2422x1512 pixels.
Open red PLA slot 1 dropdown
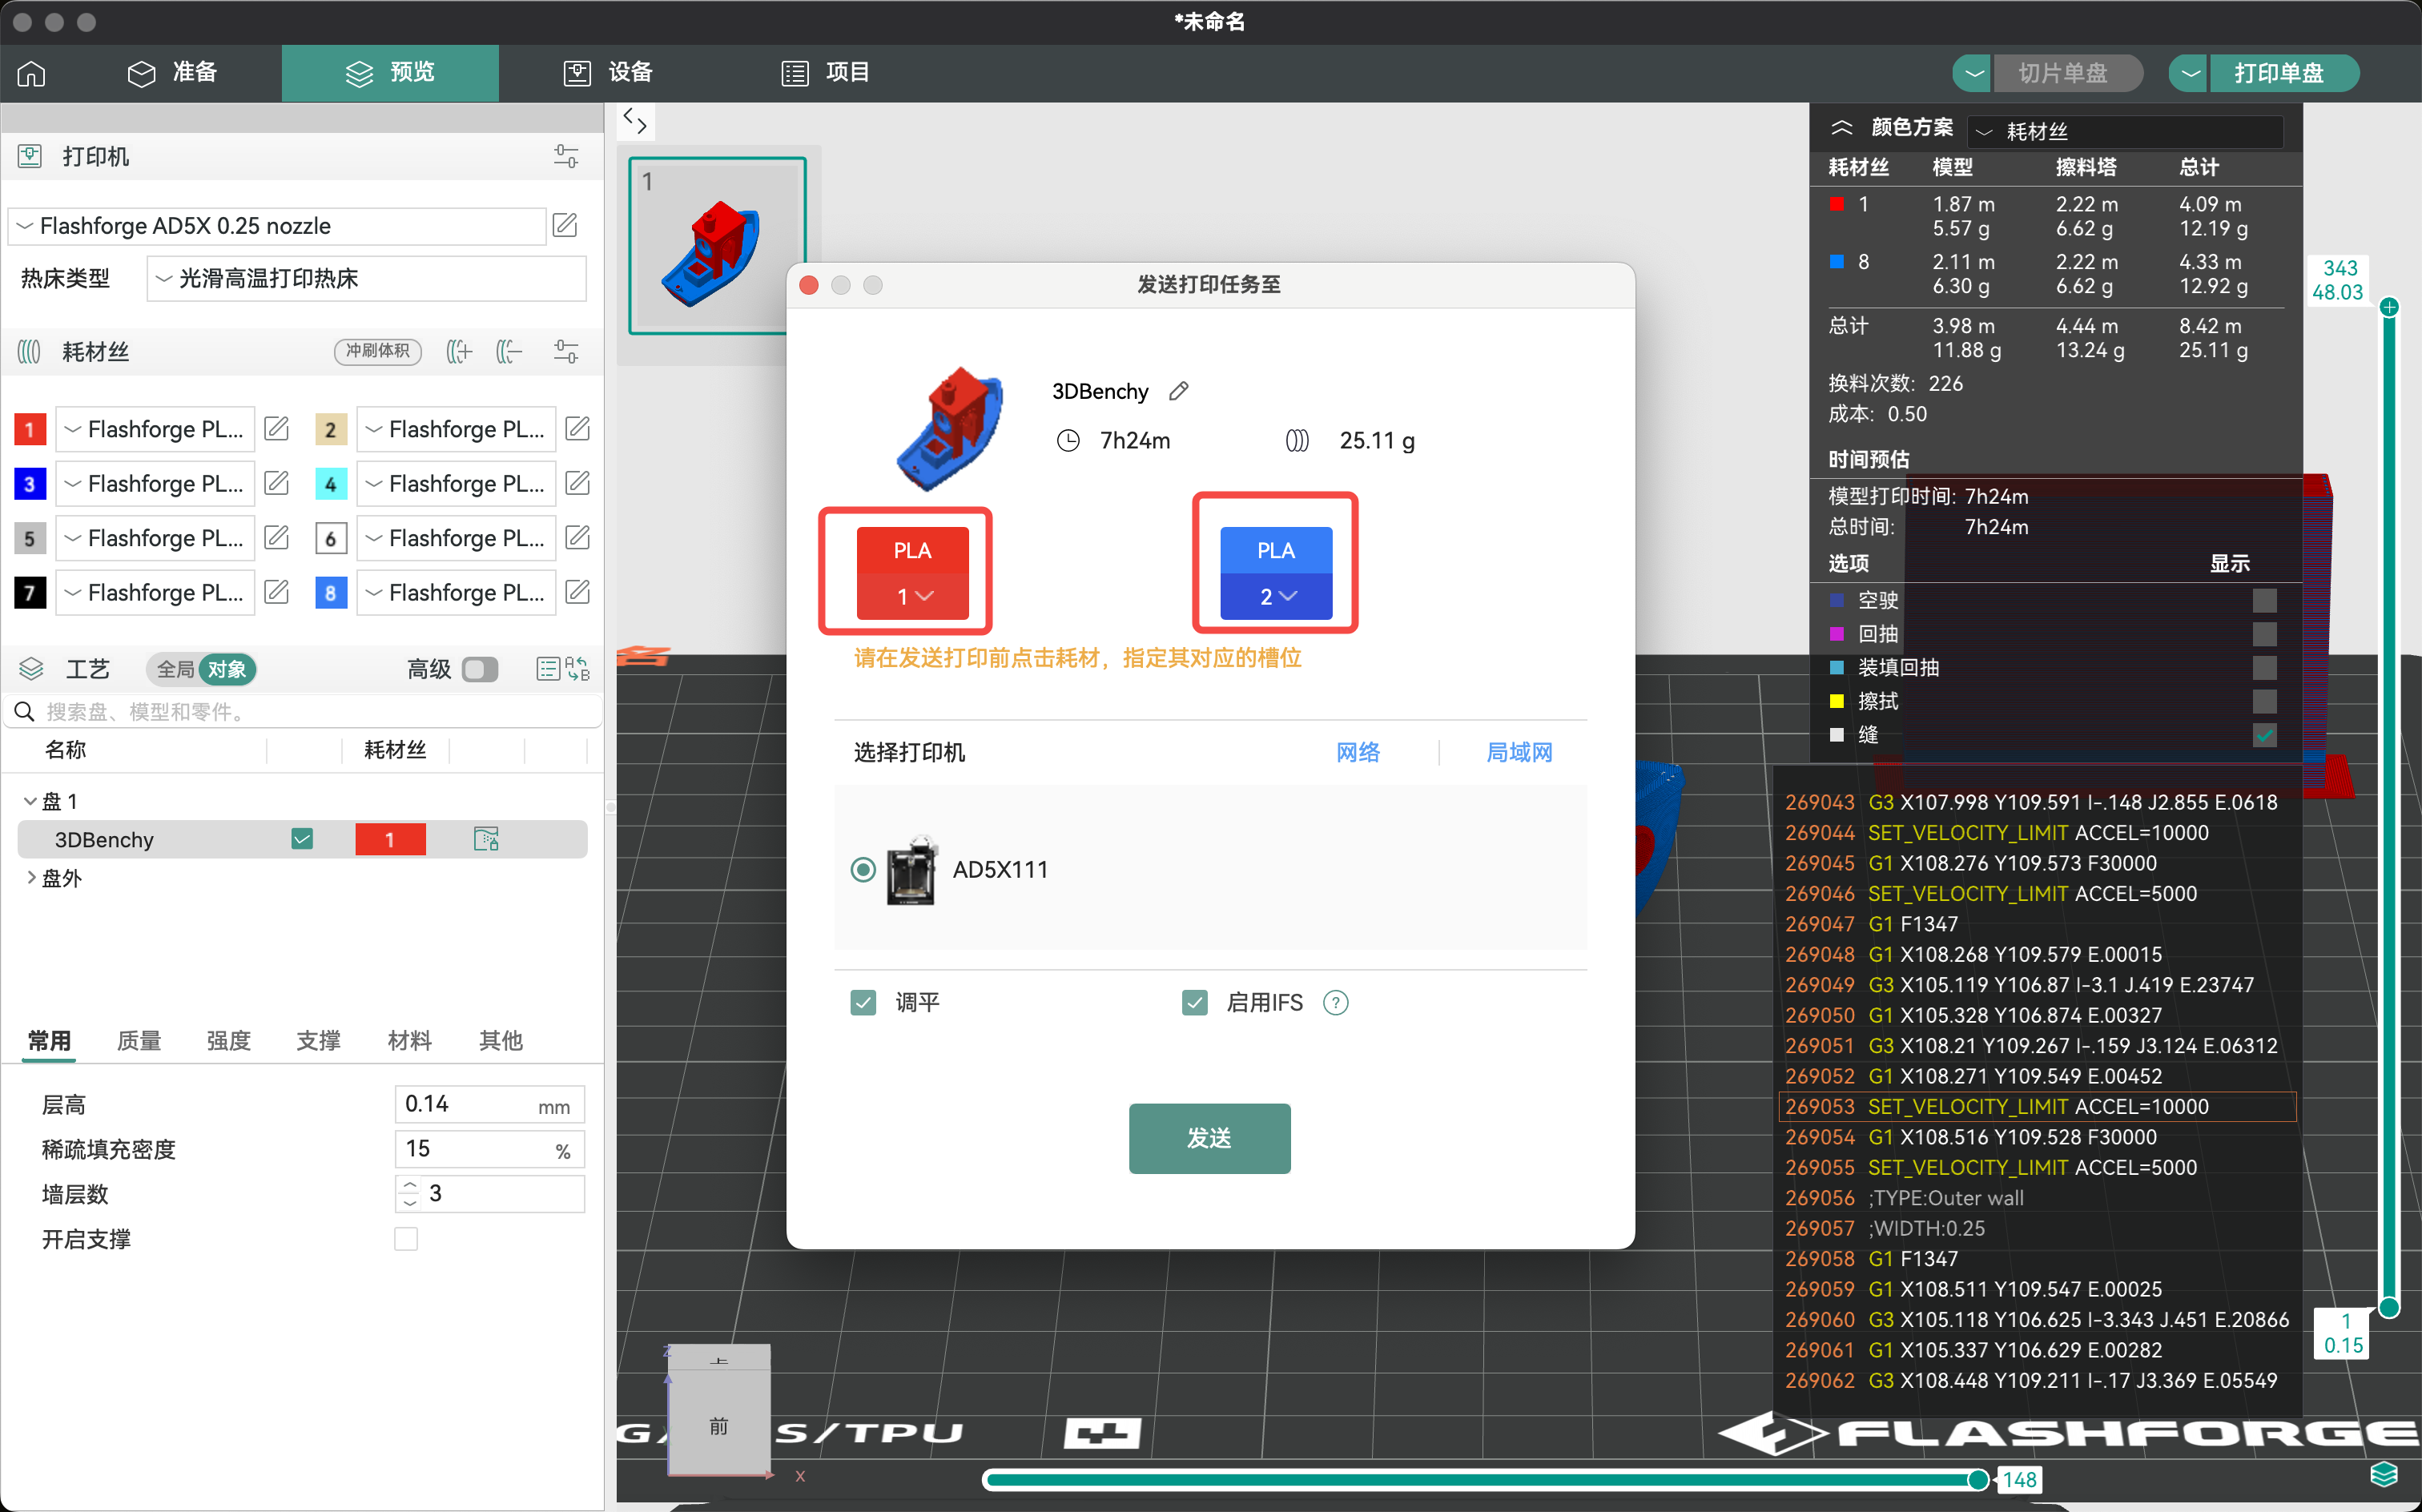click(913, 596)
